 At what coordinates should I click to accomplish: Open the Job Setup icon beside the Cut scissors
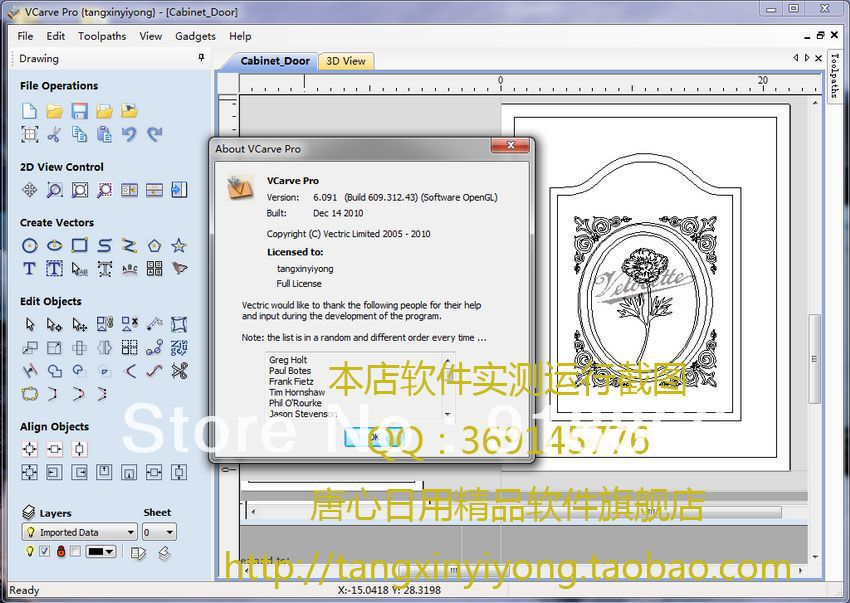[x=29, y=134]
